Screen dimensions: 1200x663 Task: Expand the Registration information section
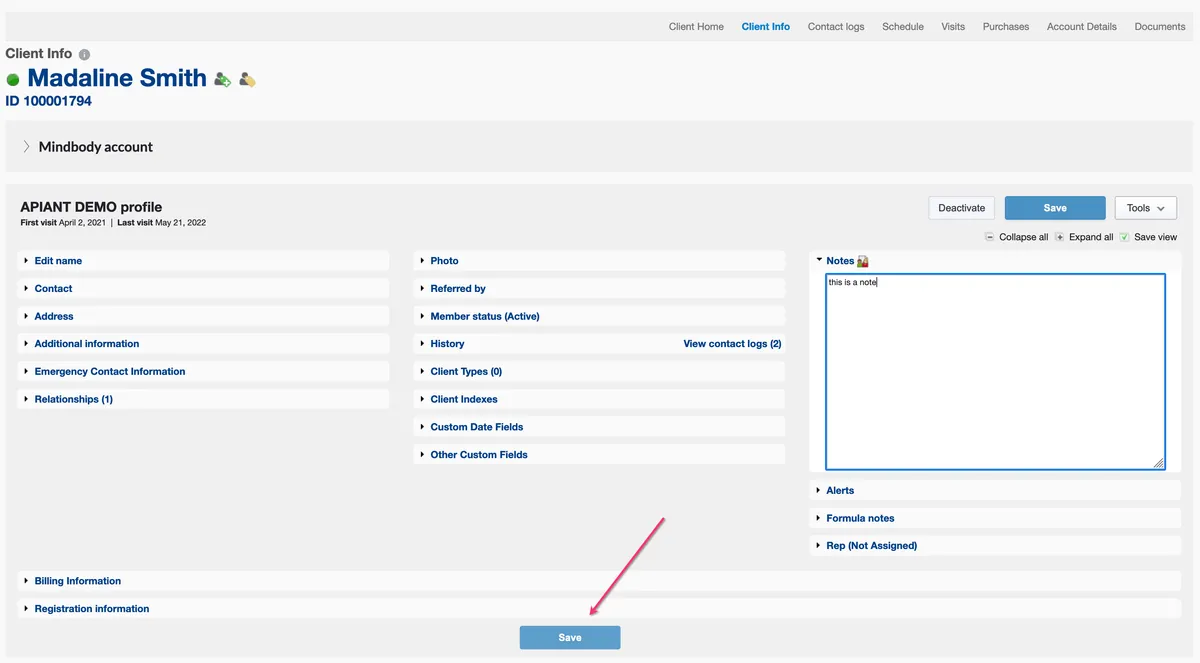pos(599,609)
